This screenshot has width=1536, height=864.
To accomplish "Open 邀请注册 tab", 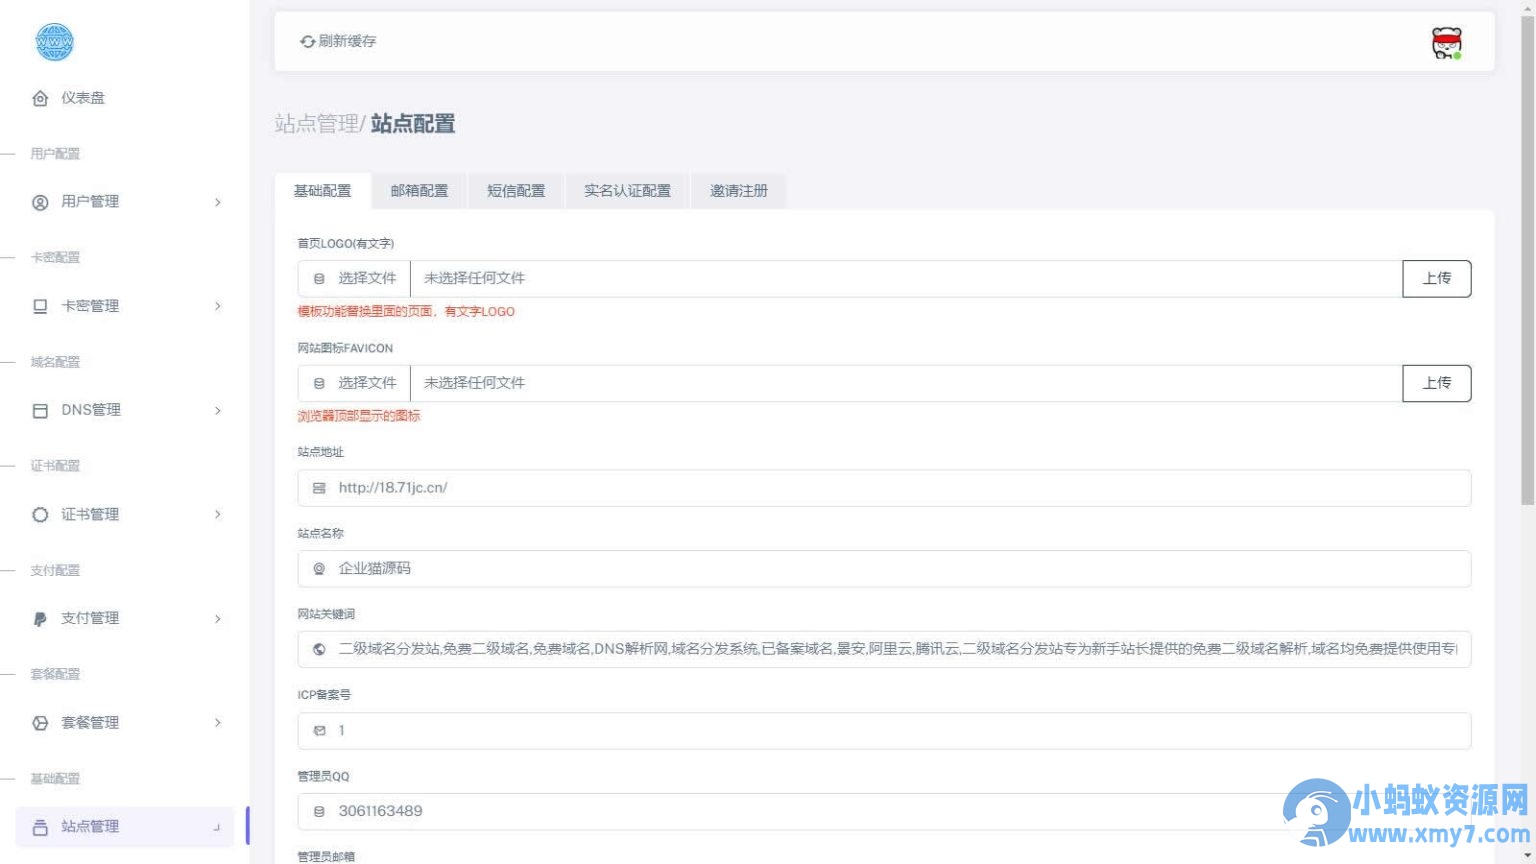I will pyautogui.click(x=739, y=191).
